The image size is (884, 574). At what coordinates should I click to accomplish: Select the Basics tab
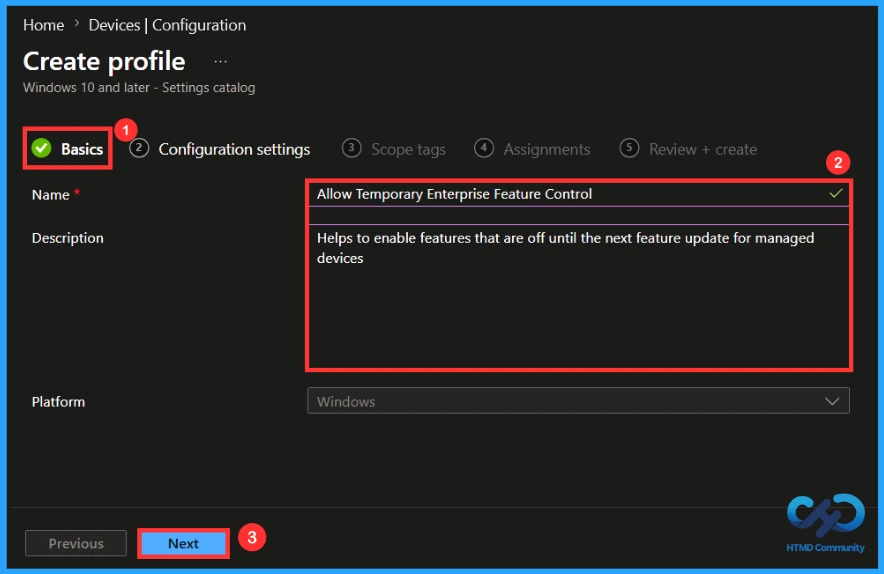(x=68, y=149)
